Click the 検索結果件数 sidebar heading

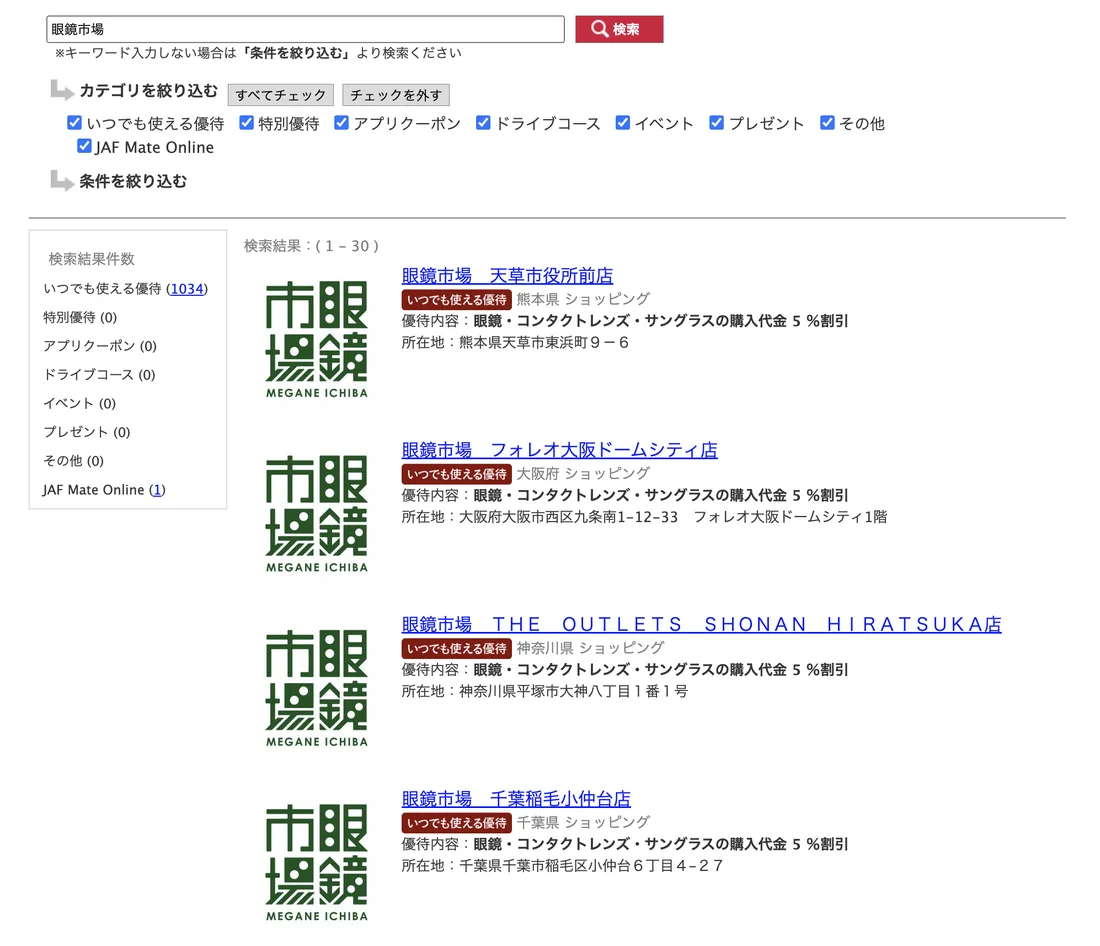pyautogui.click(x=91, y=259)
